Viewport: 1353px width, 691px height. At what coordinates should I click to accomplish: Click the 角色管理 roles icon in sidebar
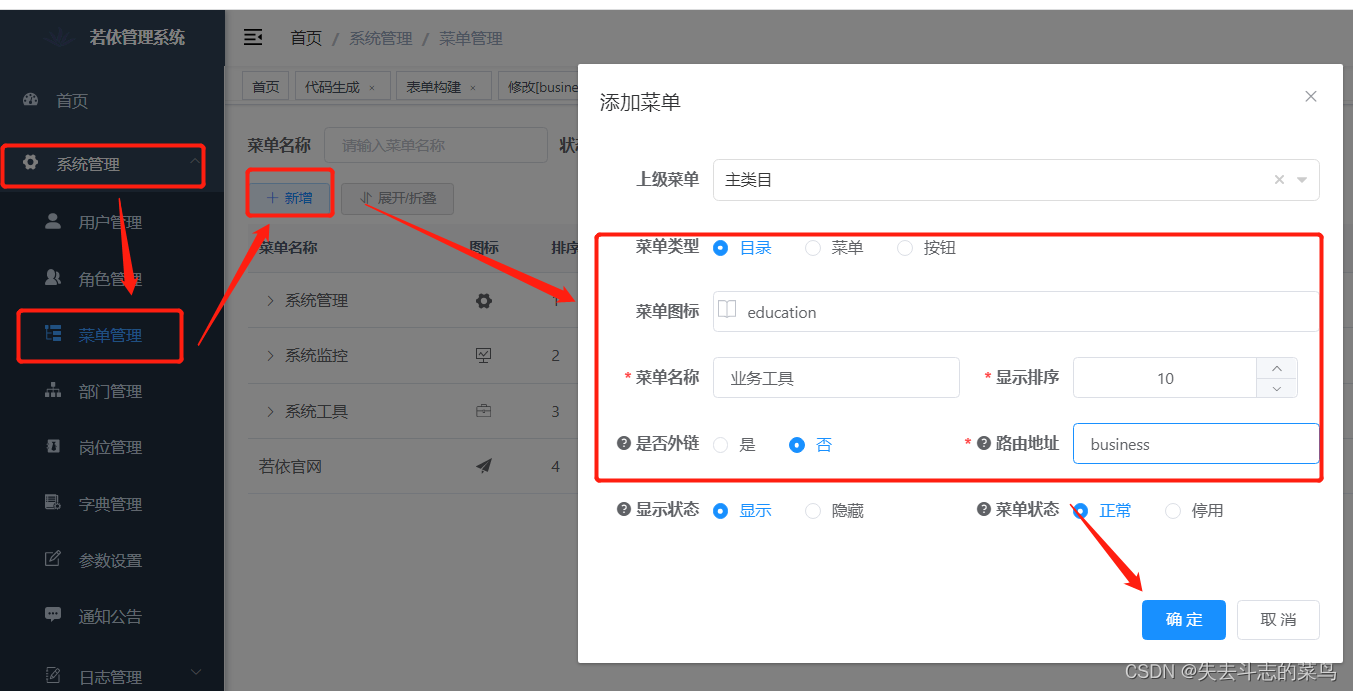pyautogui.click(x=54, y=278)
